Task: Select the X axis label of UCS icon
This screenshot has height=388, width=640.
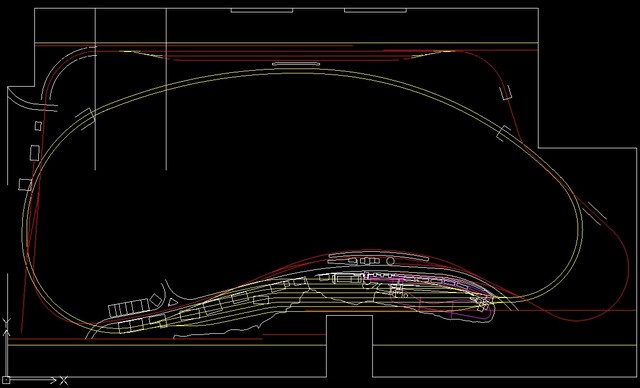Action: tap(64, 380)
